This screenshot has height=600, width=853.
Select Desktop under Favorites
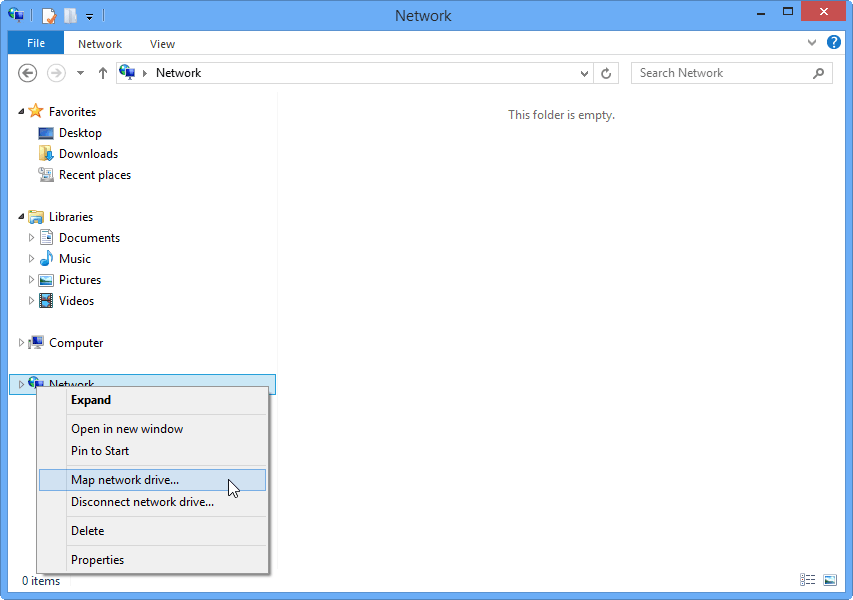click(81, 133)
